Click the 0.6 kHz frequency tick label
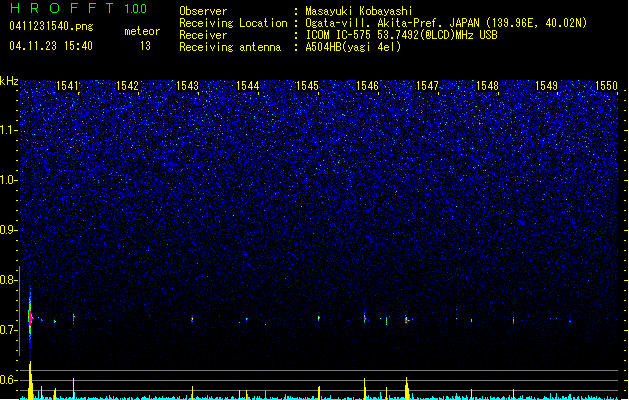 point(8,380)
